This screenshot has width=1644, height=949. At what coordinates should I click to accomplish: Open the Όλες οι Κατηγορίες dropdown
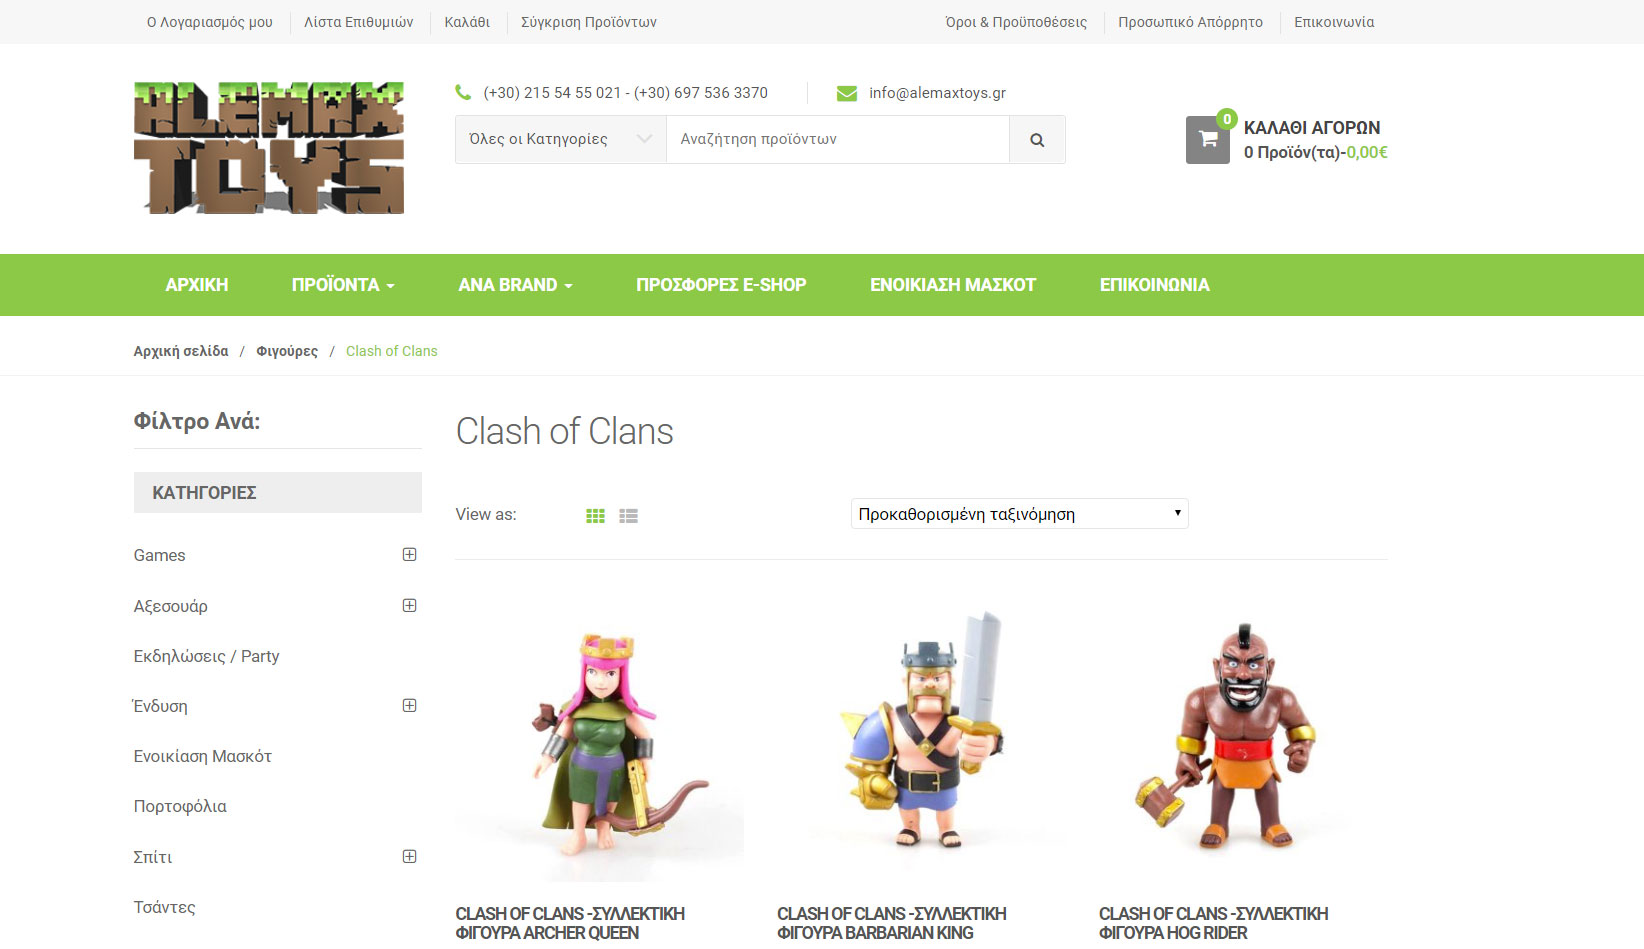561,140
